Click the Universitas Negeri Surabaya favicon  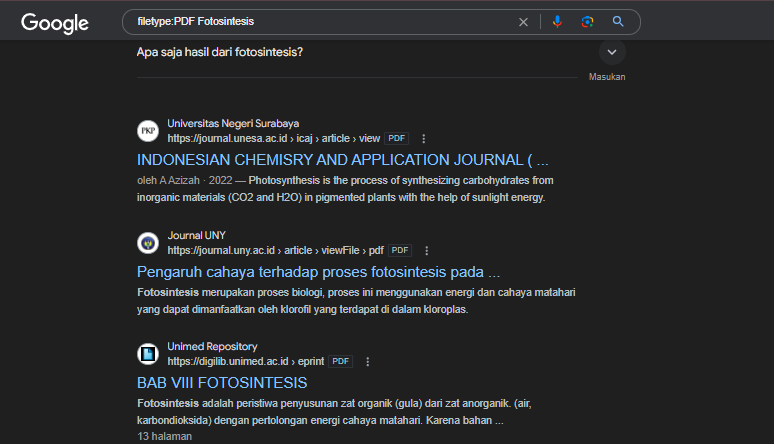pos(148,131)
